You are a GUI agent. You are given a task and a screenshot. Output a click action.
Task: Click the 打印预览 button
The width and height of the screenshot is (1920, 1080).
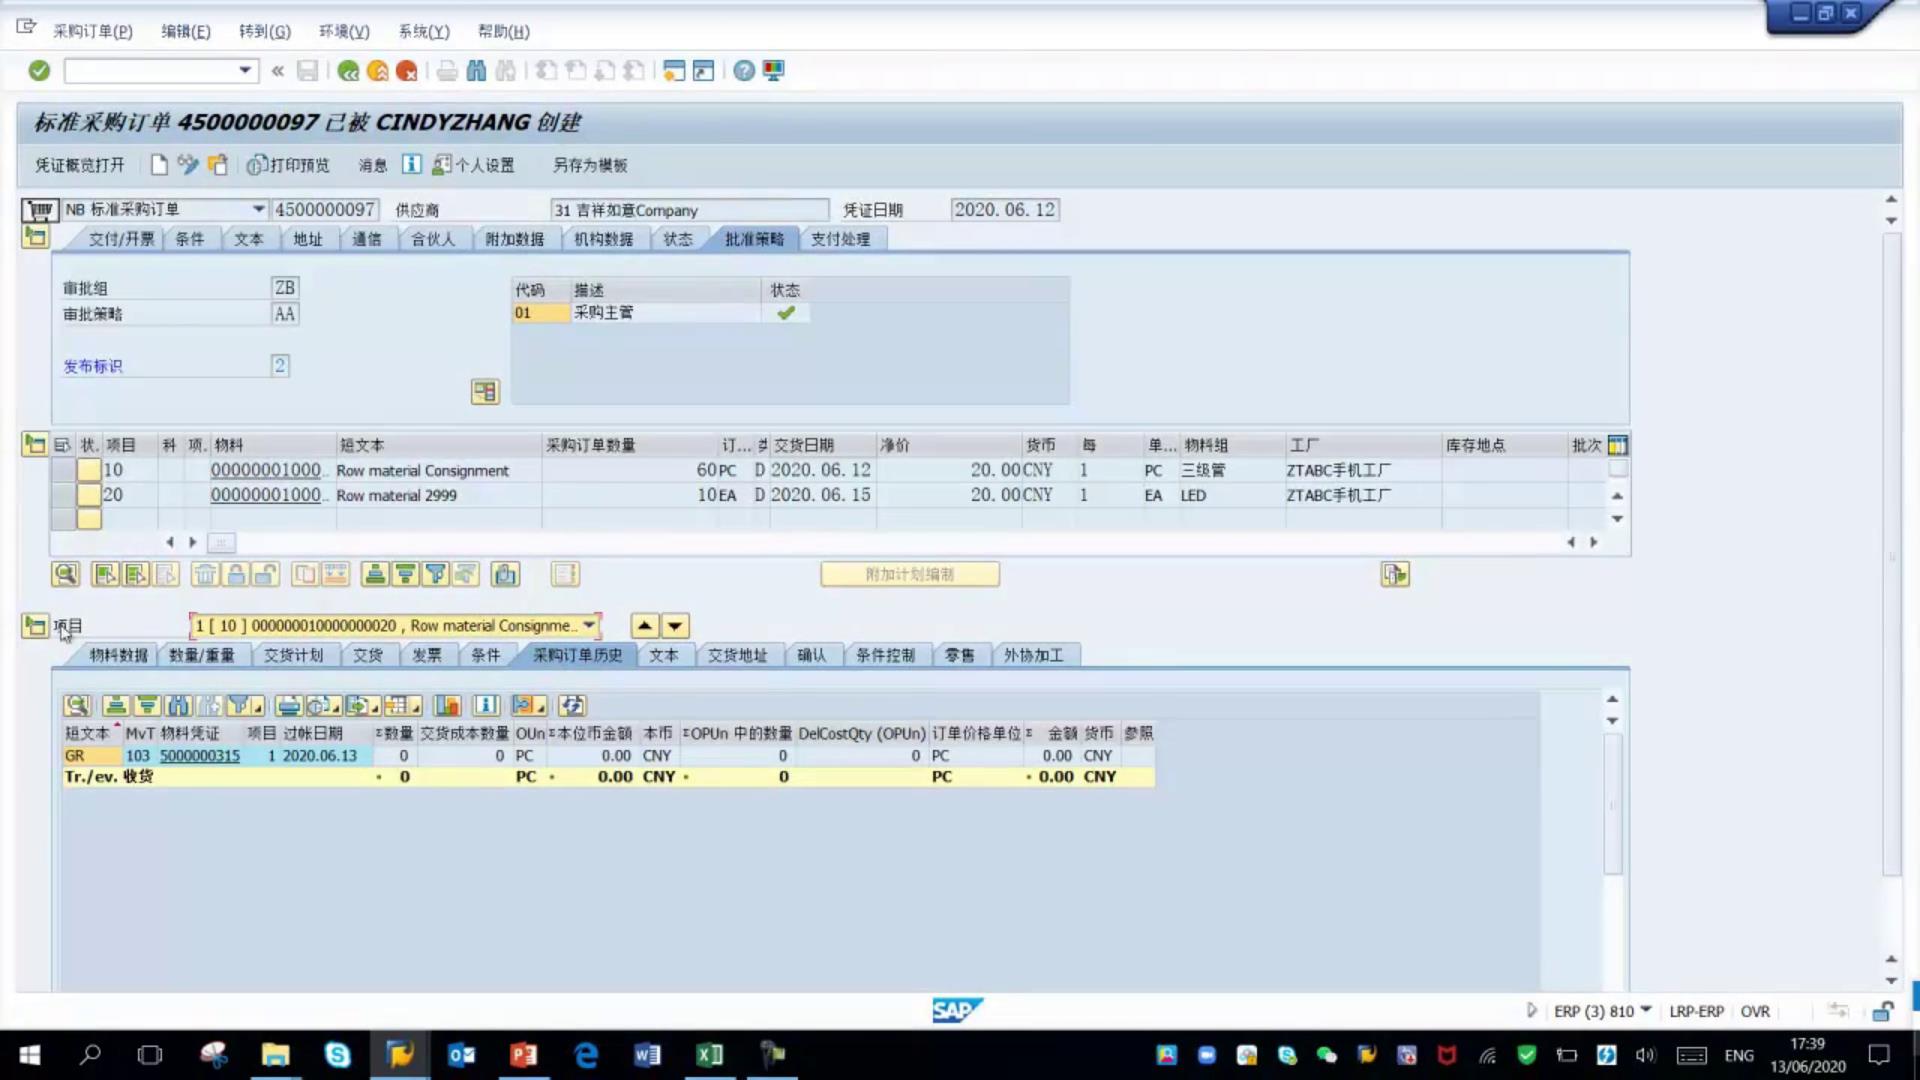coord(288,165)
